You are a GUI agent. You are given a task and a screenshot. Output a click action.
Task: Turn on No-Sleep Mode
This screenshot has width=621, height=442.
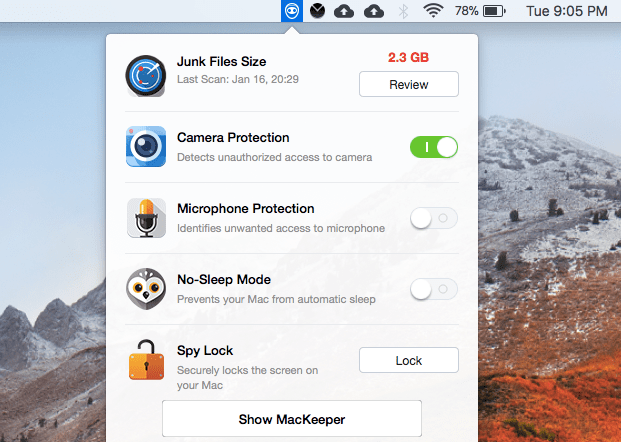433,289
